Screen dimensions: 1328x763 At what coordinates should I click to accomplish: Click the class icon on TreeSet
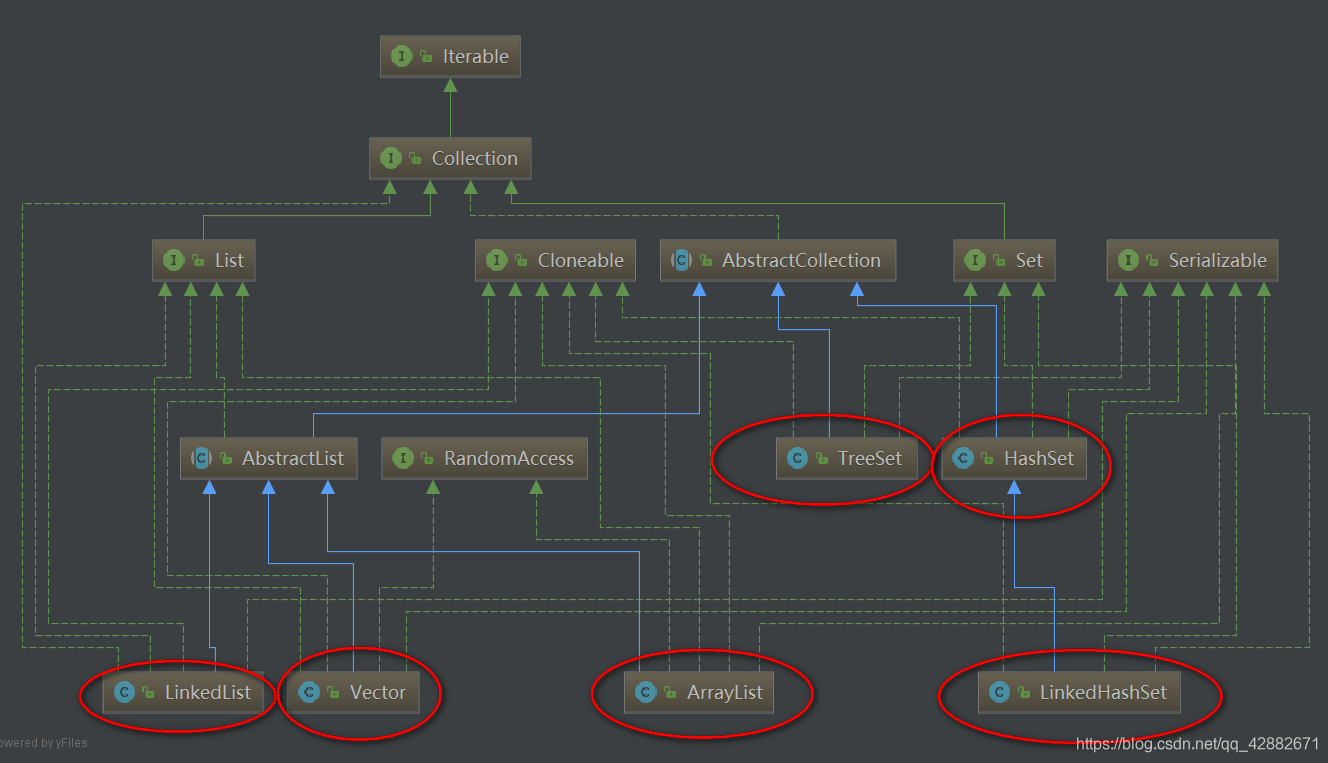pyautogui.click(x=797, y=459)
